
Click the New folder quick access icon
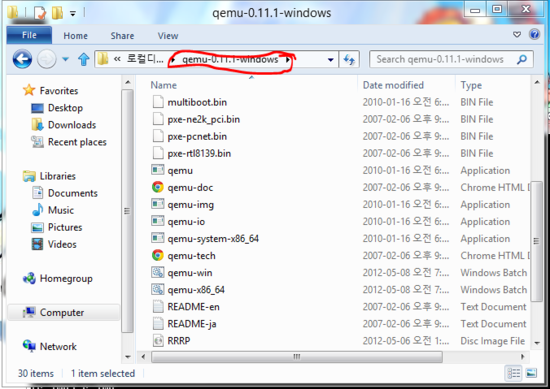(x=57, y=13)
